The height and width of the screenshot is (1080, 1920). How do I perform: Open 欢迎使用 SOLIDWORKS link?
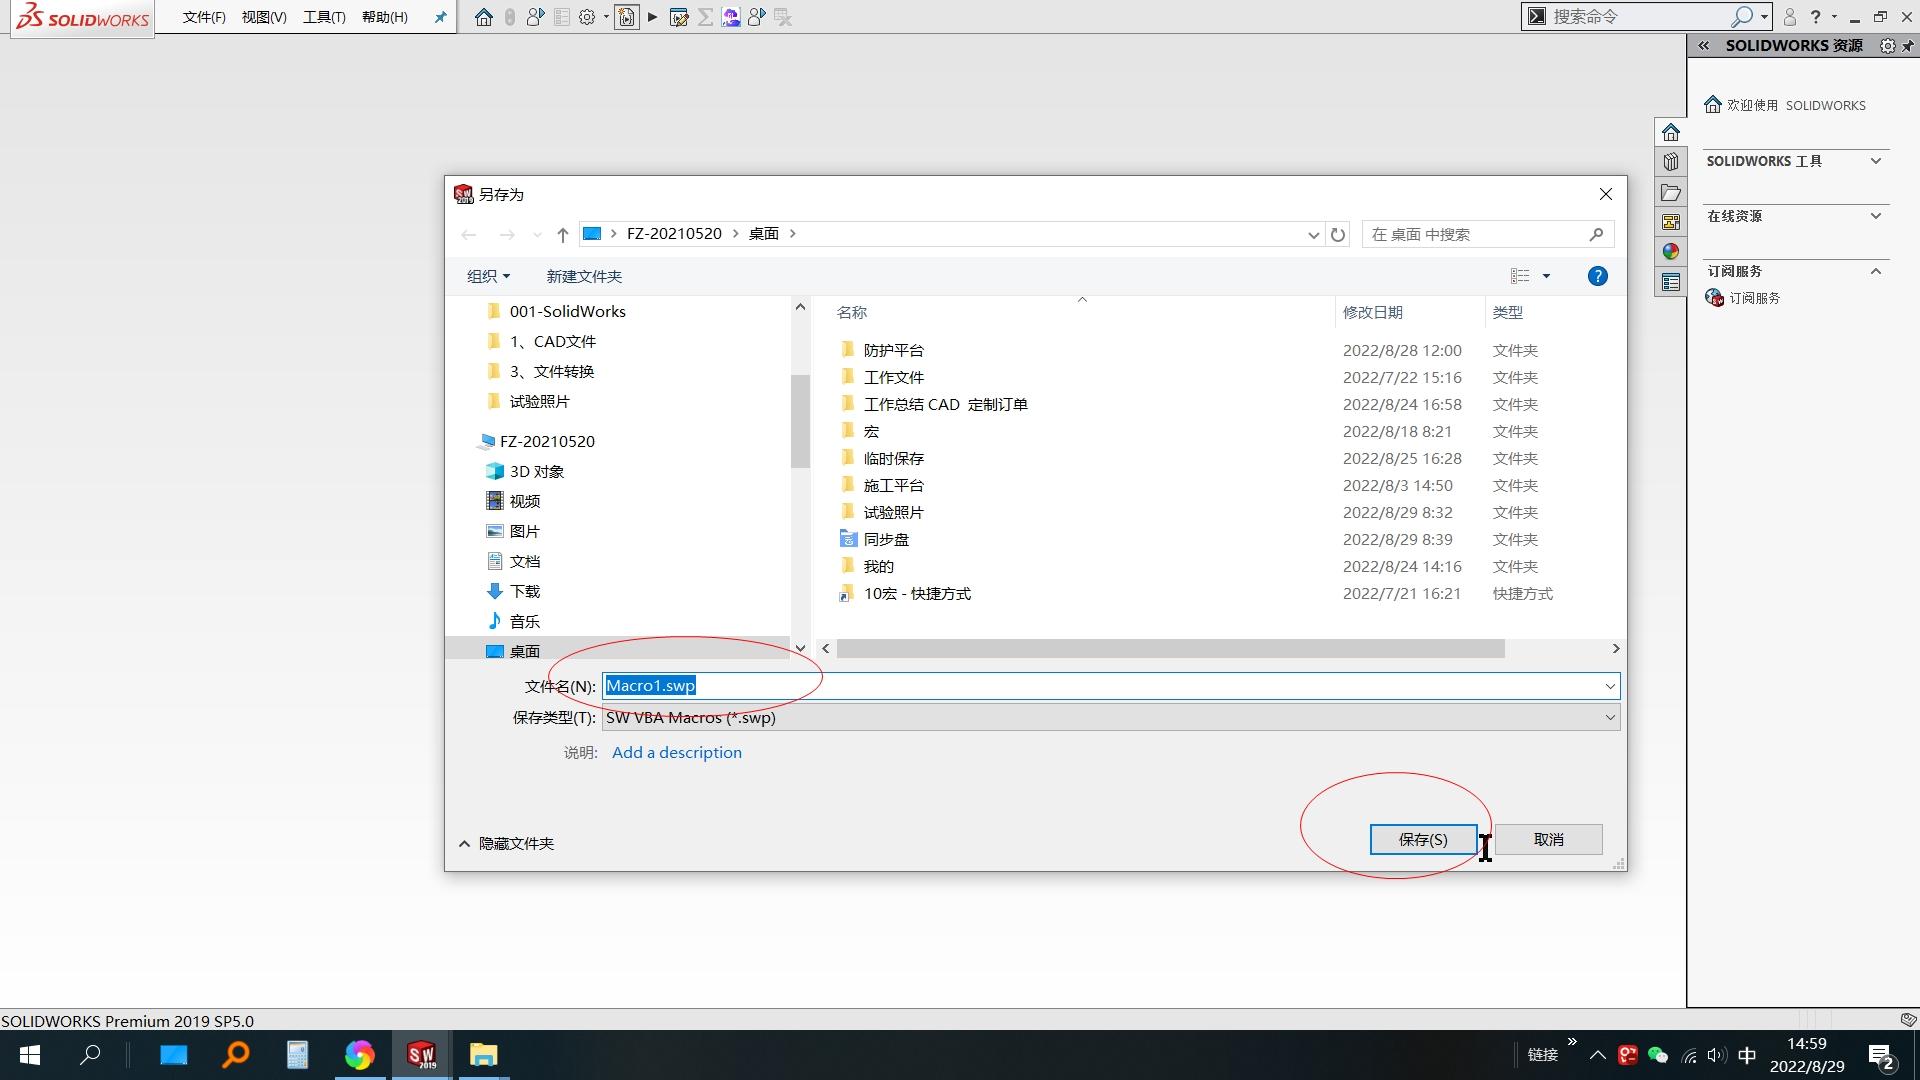coord(1785,105)
